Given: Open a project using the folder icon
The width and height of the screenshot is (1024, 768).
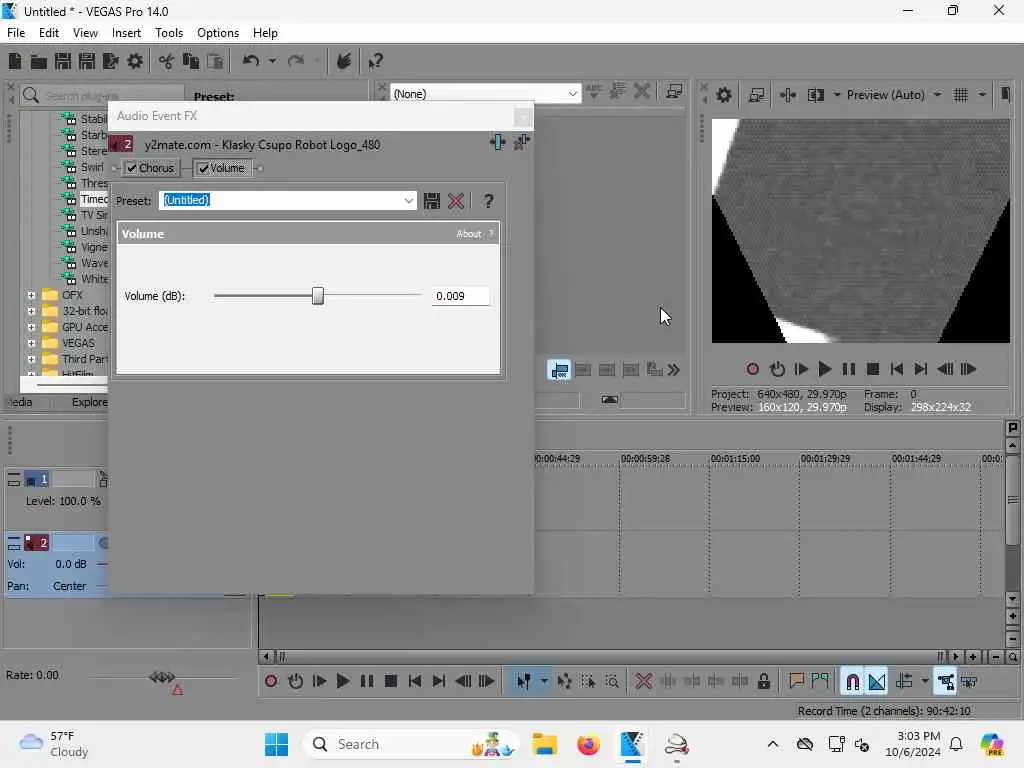Looking at the screenshot, I should [39, 61].
